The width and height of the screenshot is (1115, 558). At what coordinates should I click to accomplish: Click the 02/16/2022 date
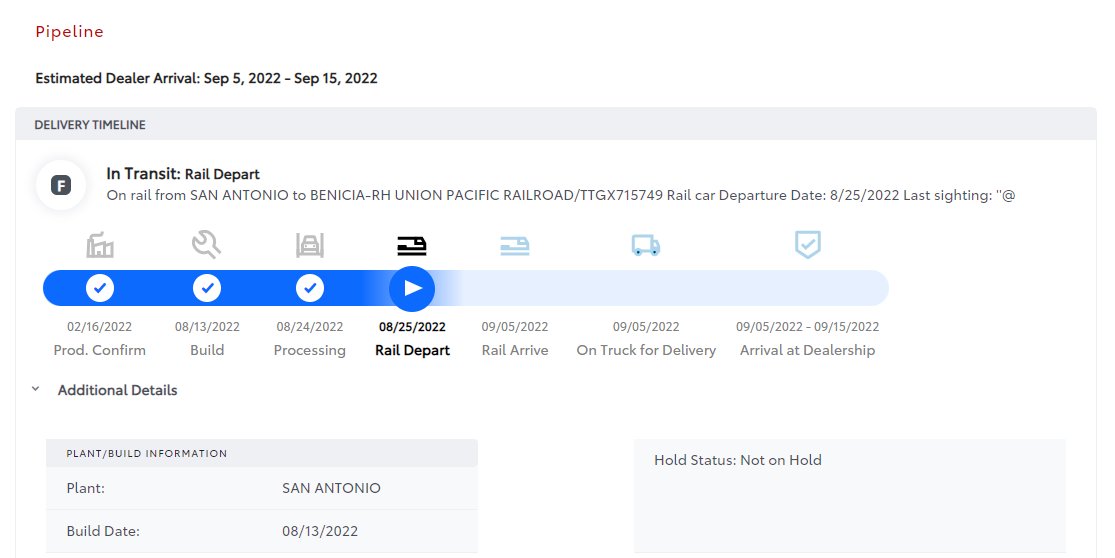[100, 327]
